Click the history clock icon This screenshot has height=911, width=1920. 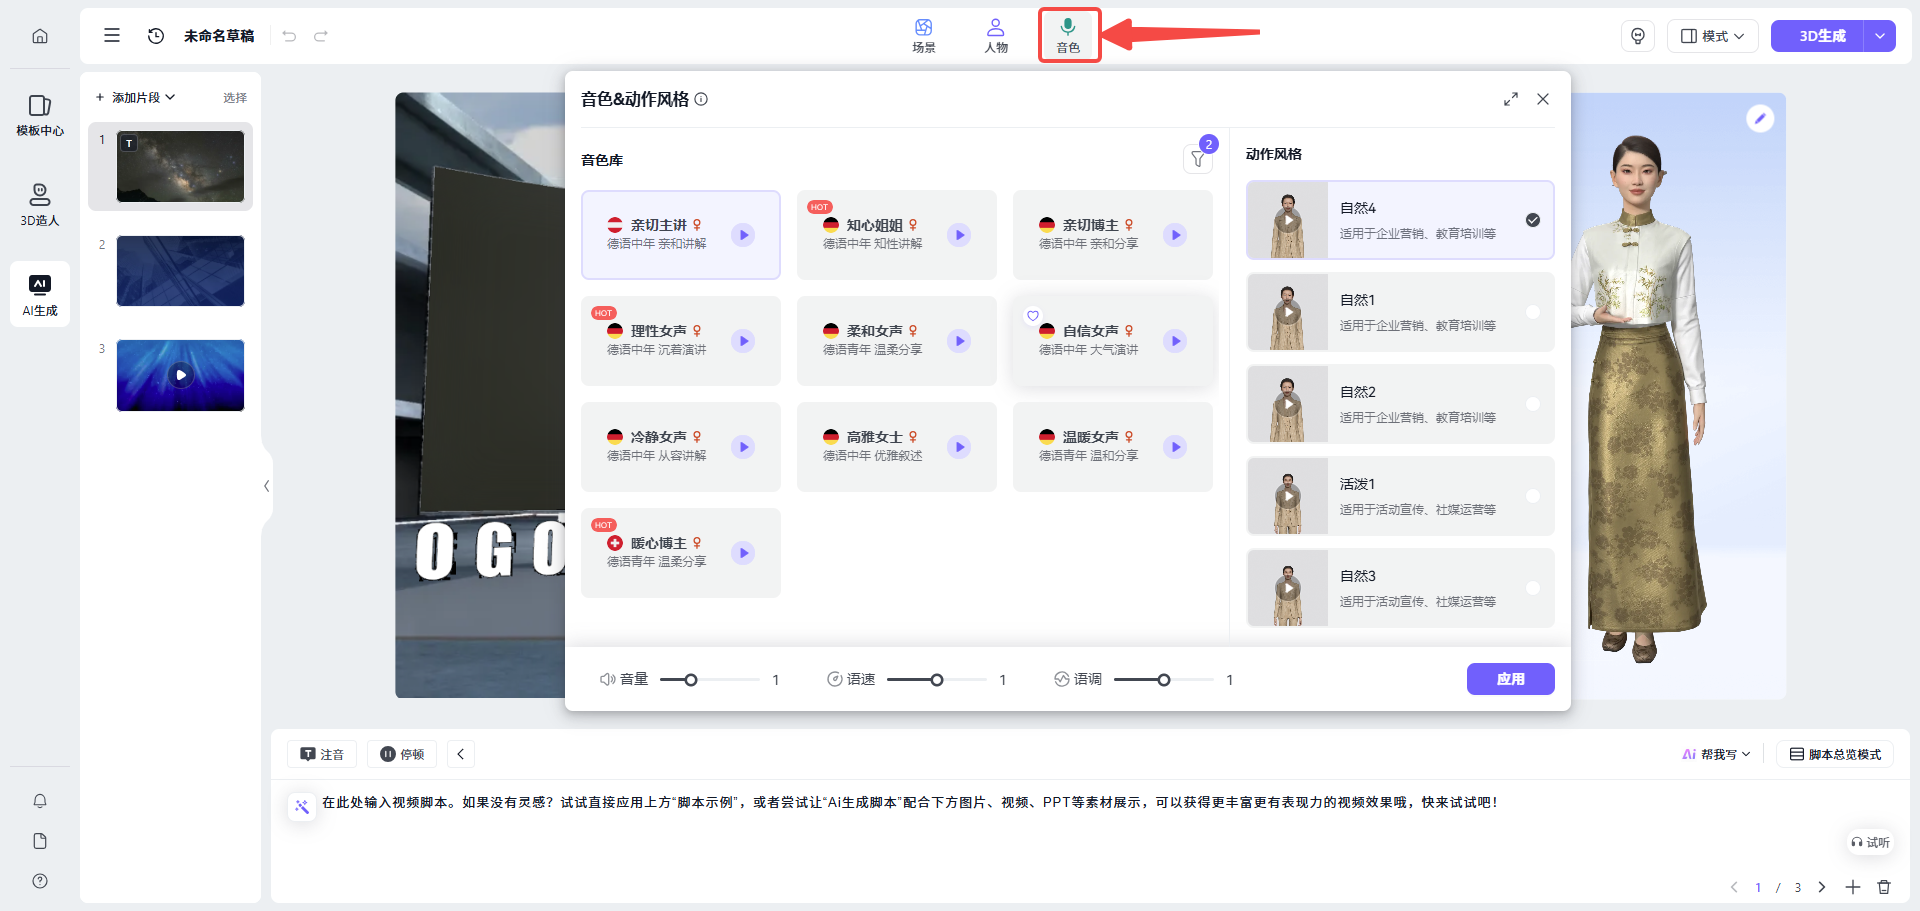[156, 36]
